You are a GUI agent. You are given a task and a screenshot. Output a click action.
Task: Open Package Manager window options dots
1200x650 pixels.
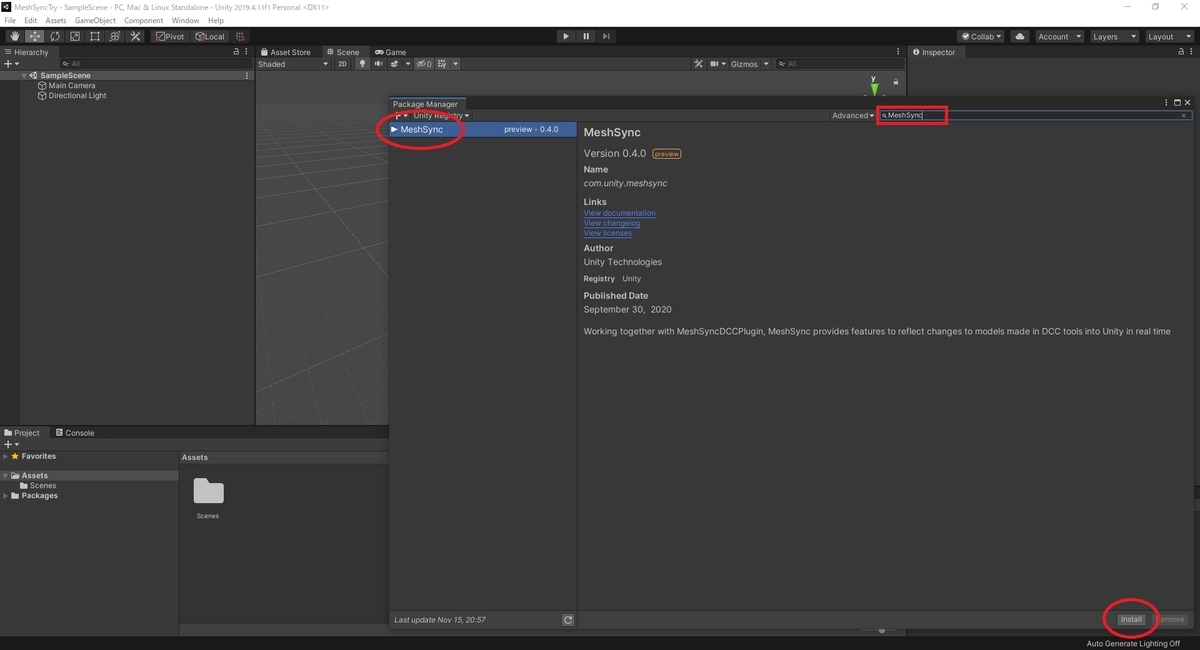click(x=1166, y=103)
